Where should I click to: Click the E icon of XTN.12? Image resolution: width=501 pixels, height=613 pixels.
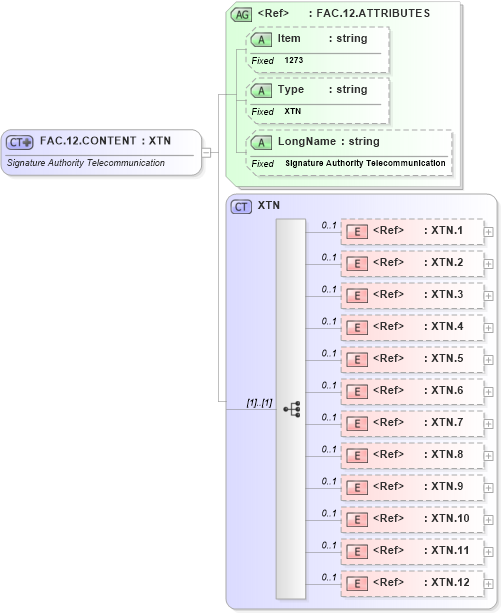357,584
